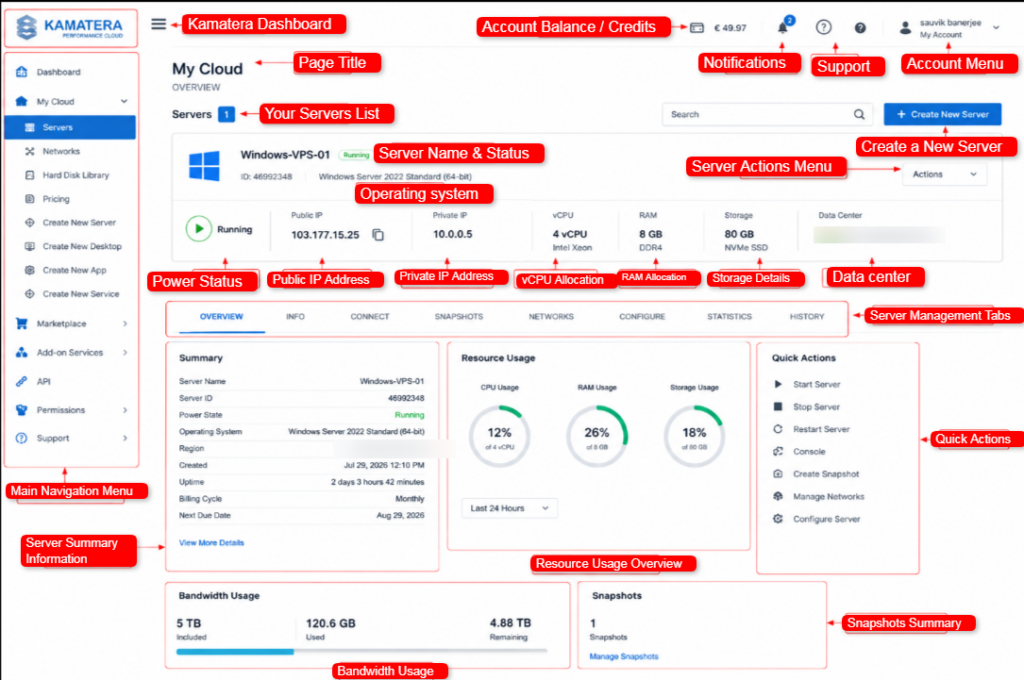
Task: Open the support question mark circle icon
Action: (824, 27)
